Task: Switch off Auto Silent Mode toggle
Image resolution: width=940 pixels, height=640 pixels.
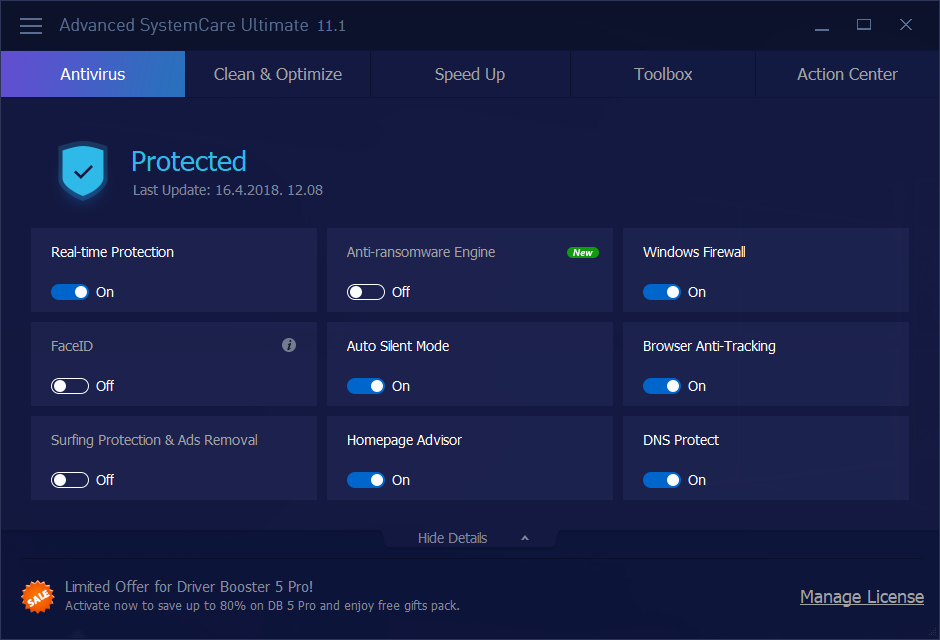Action: coord(366,386)
